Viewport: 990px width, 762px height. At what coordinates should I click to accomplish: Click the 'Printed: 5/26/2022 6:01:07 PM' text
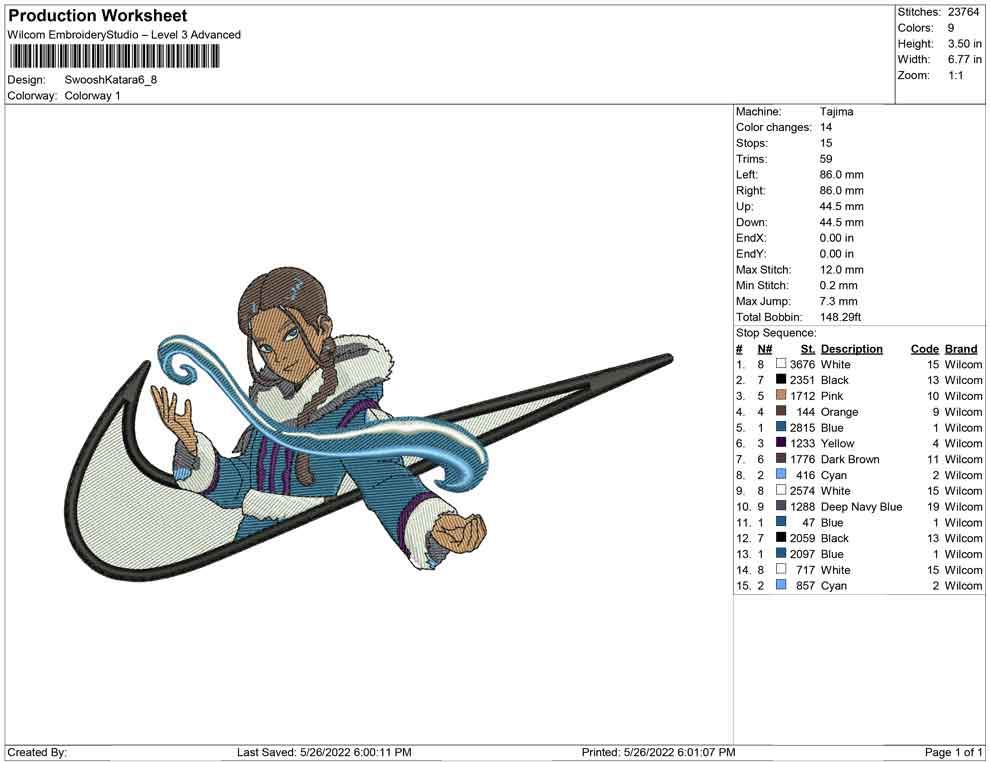pyautogui.click(x=659, y=752)
